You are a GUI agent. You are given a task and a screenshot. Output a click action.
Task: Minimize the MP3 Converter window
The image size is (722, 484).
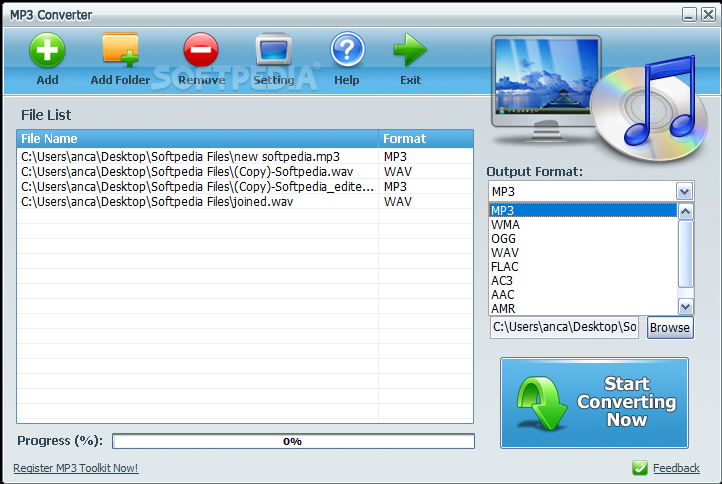pyautogui.click(x=689, y=15)
